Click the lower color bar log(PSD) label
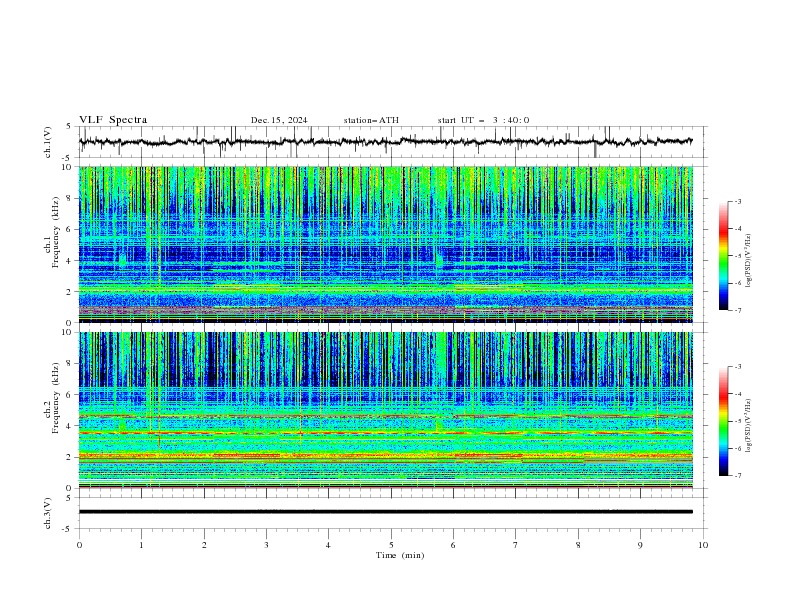The width and height of the screenshot is (792, 612). click(x=749, y=426)
